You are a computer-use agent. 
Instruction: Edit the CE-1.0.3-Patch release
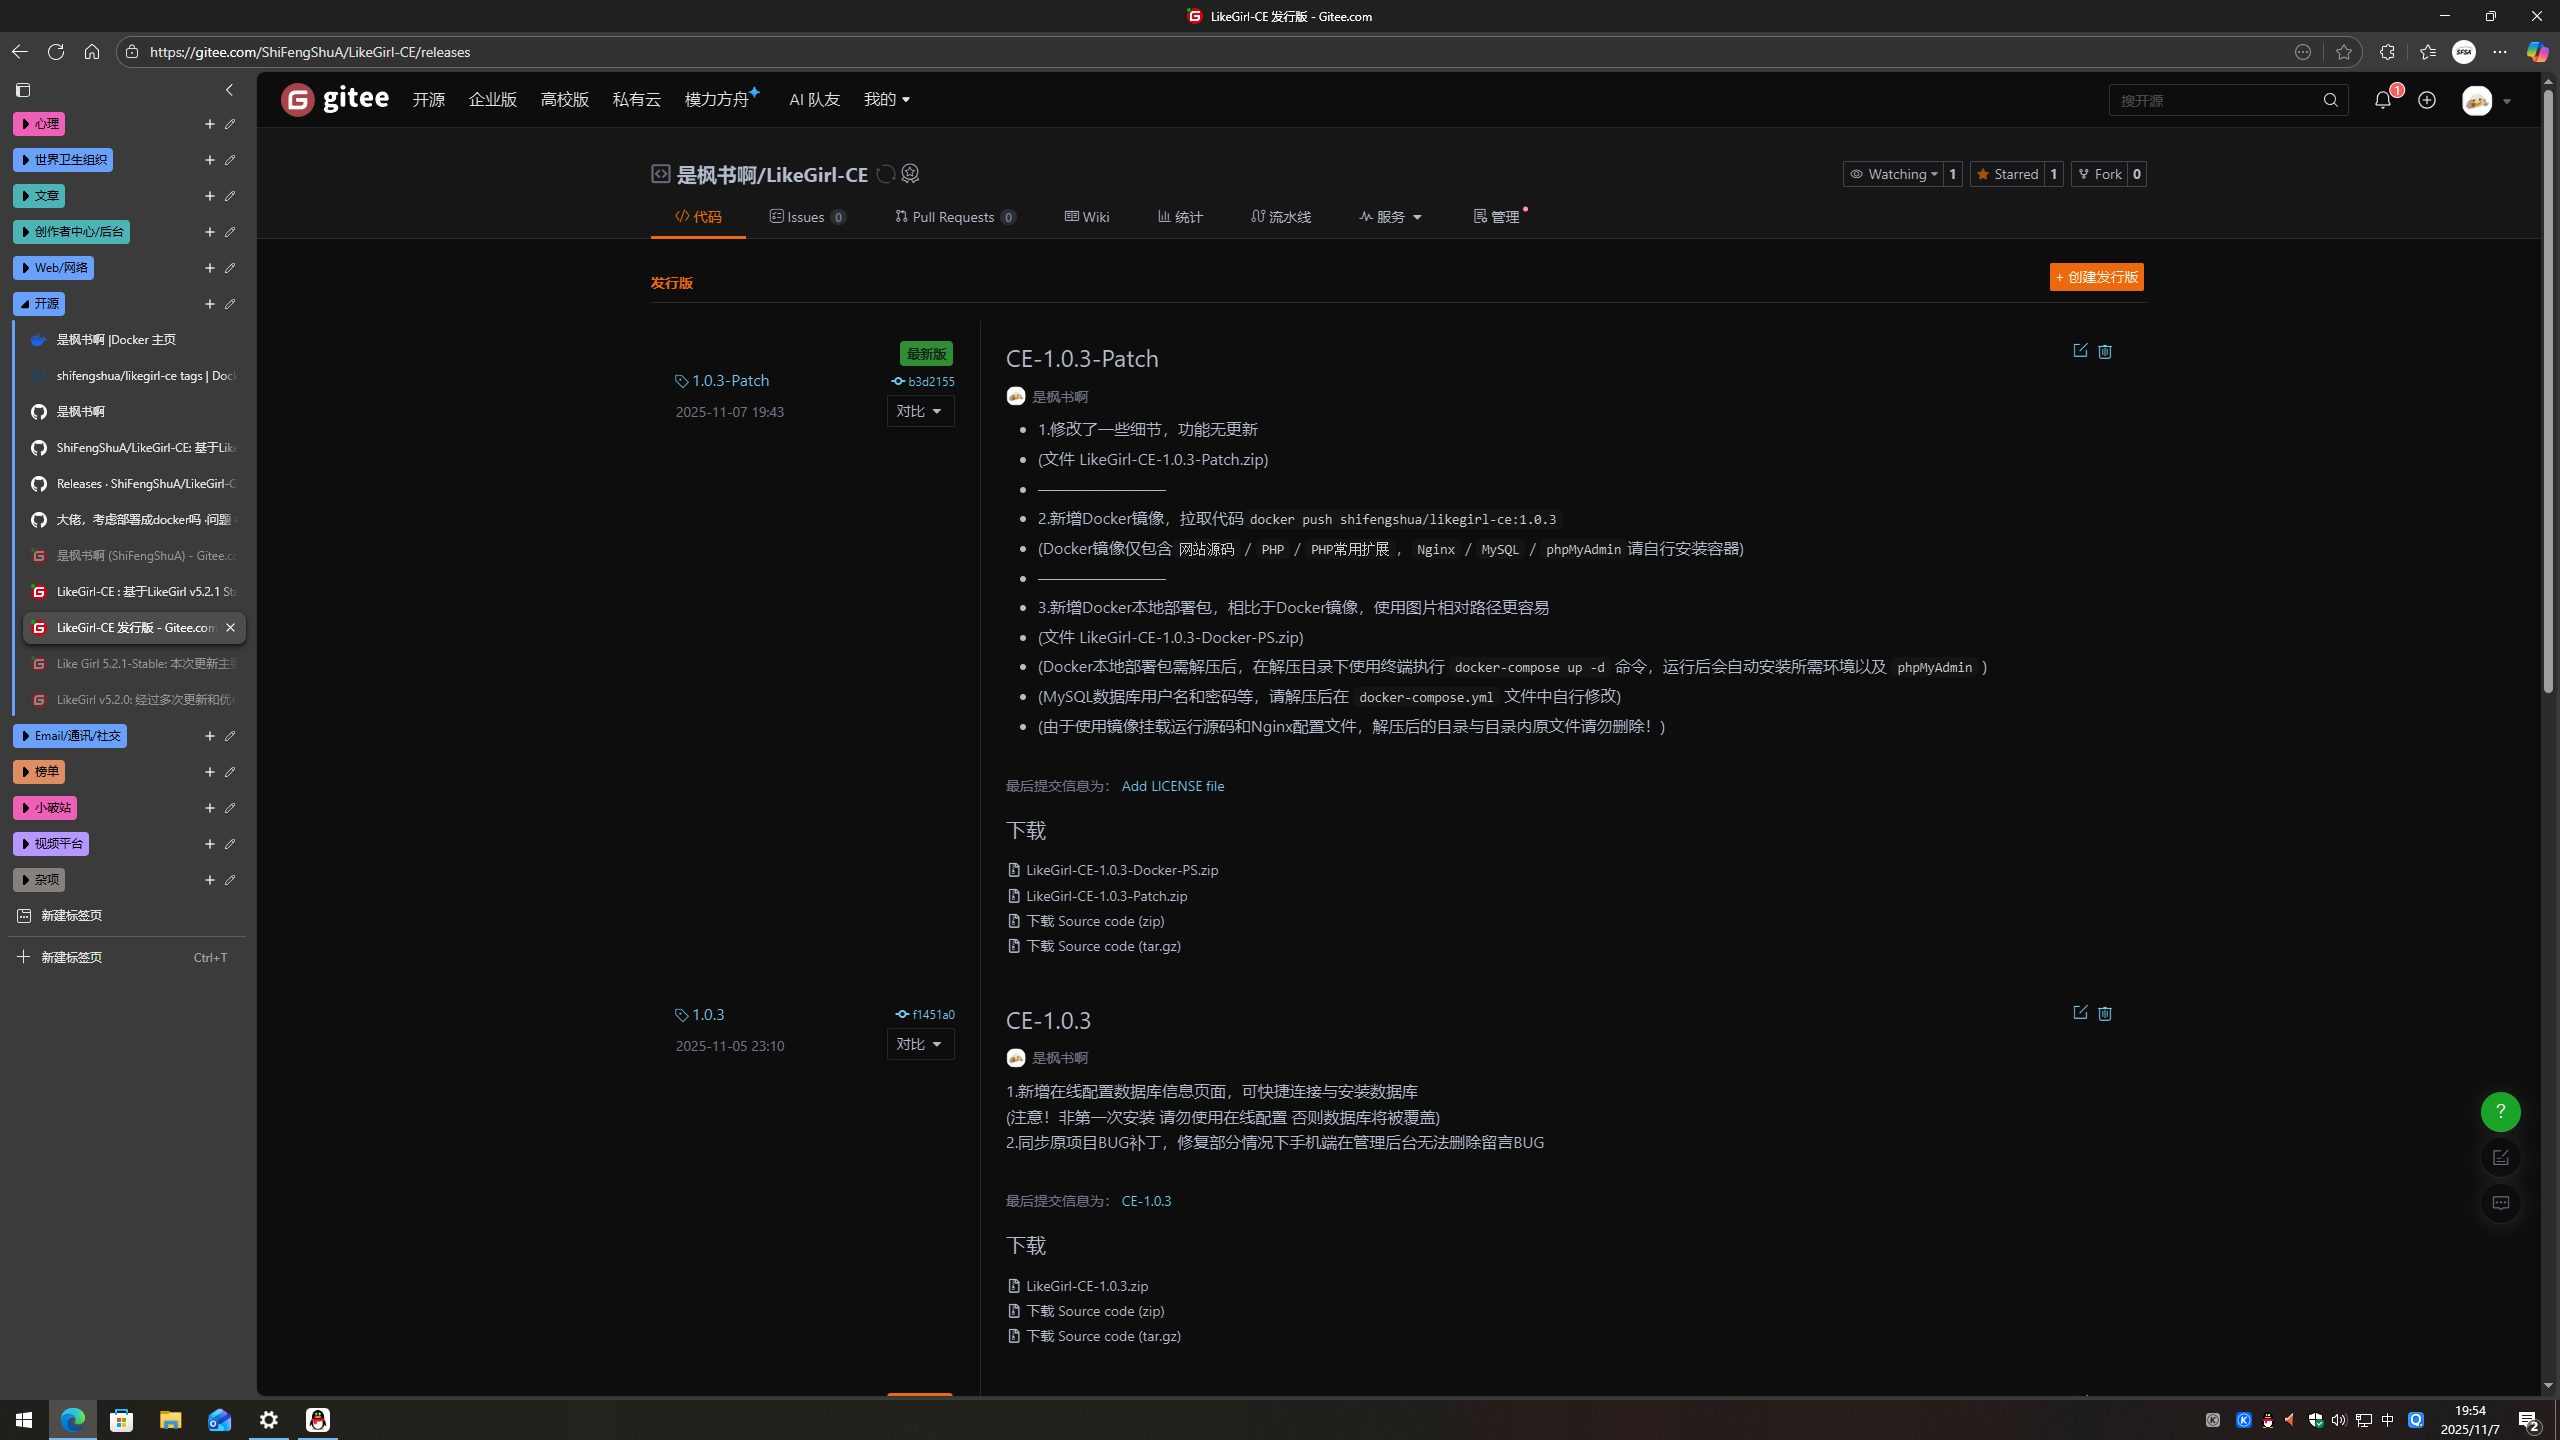tap(2080, 351)
